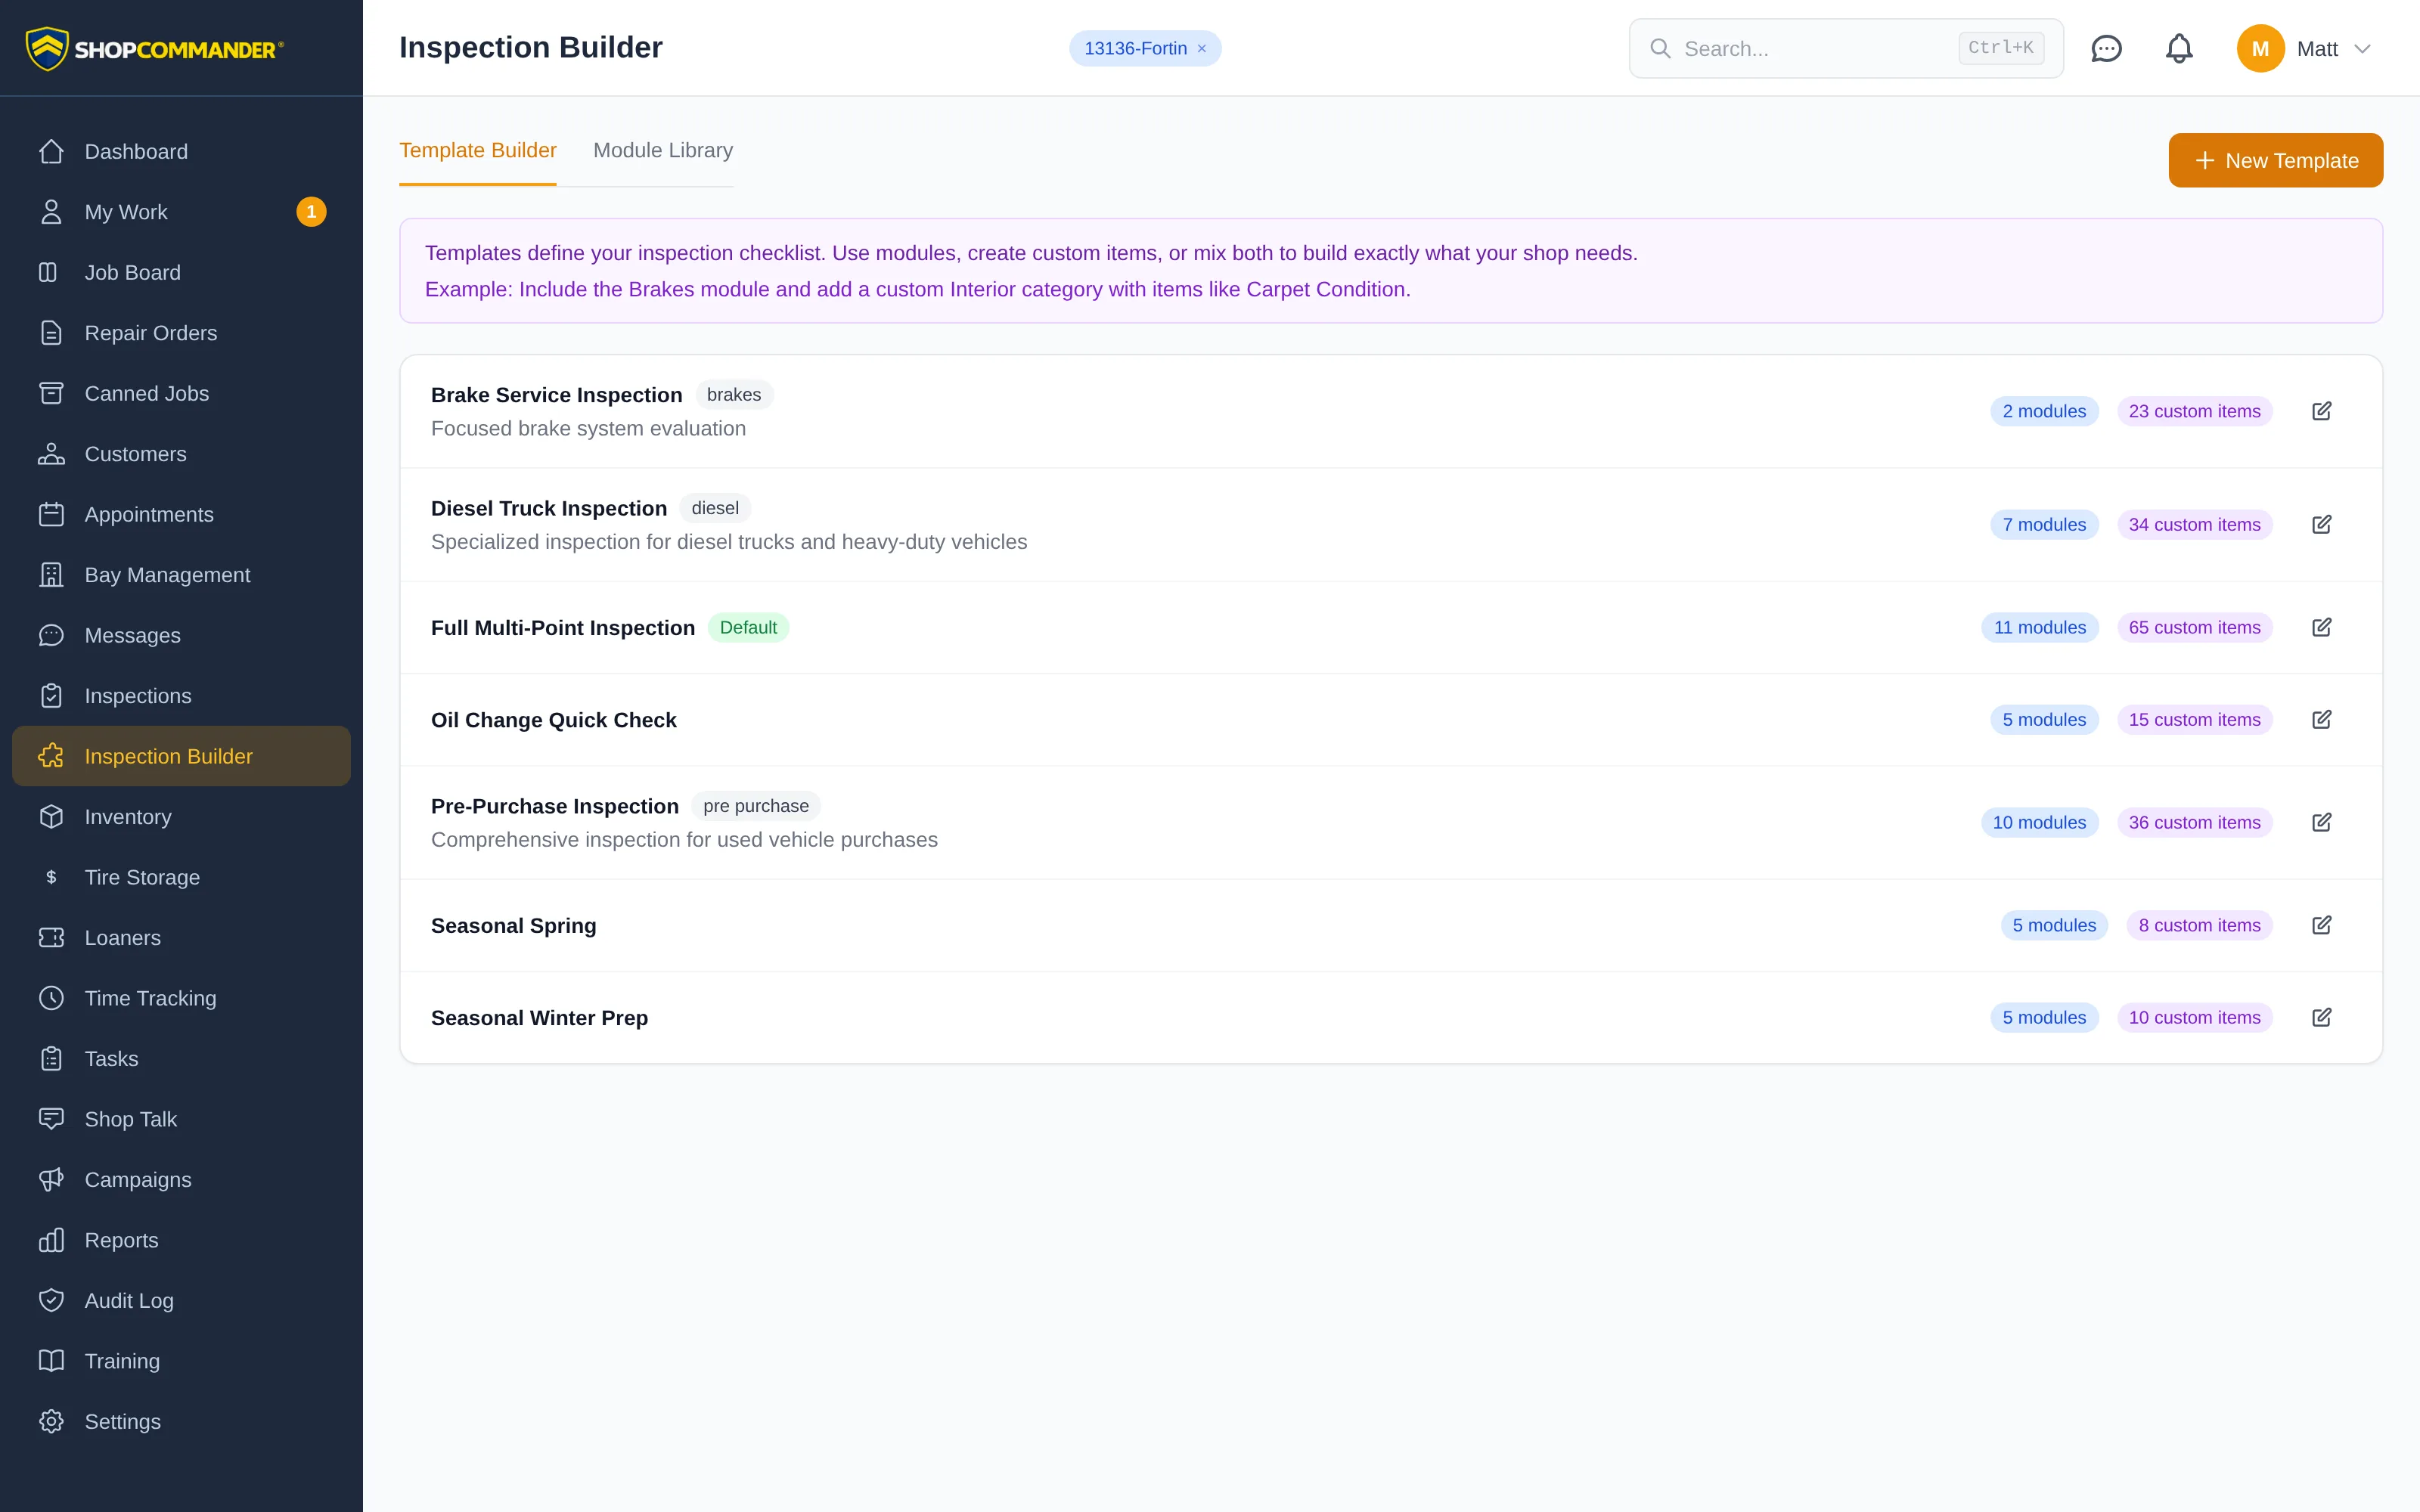Click the Dashboard home icon
The width and height of the screenshot is (2420, 1512).
pos(51,151)
